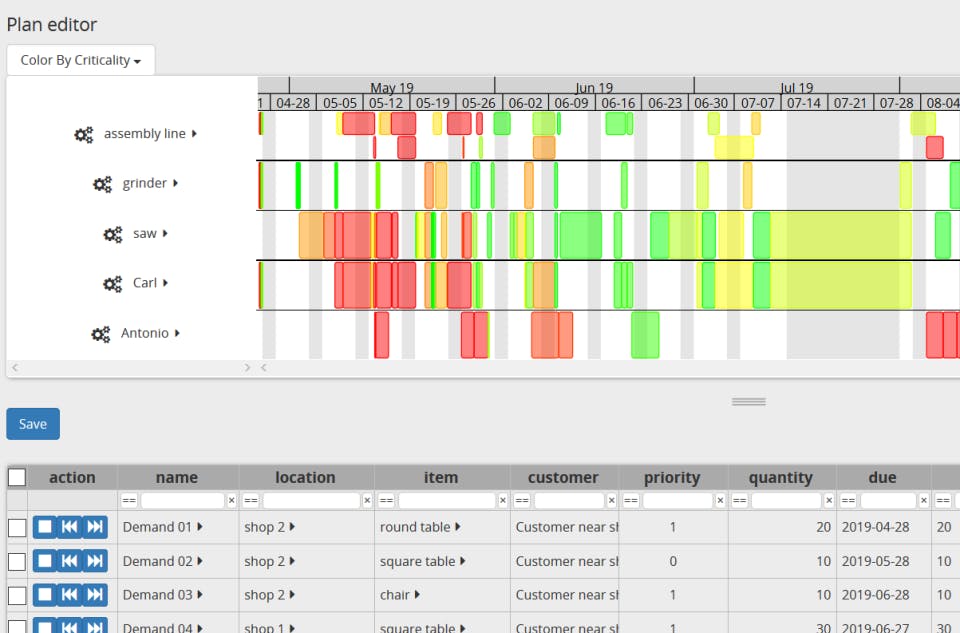Viewport: 960px width, 633px height.
Task: Expand the saw resource arrow
Action: pyautogui.click(x=165, y=233)
